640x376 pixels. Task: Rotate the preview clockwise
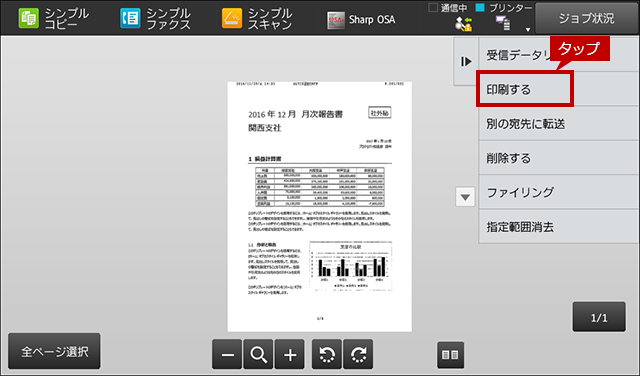(x=358, y=354)
